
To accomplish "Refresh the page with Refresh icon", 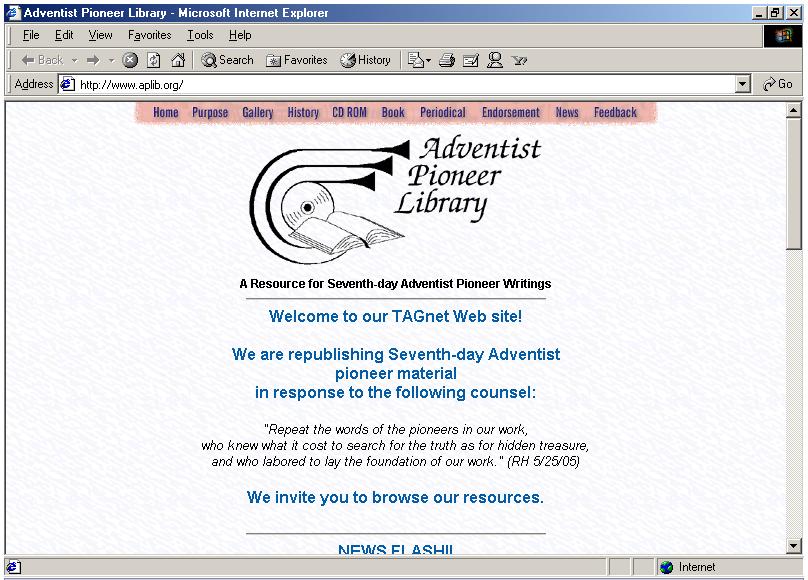I will (154, 60).
